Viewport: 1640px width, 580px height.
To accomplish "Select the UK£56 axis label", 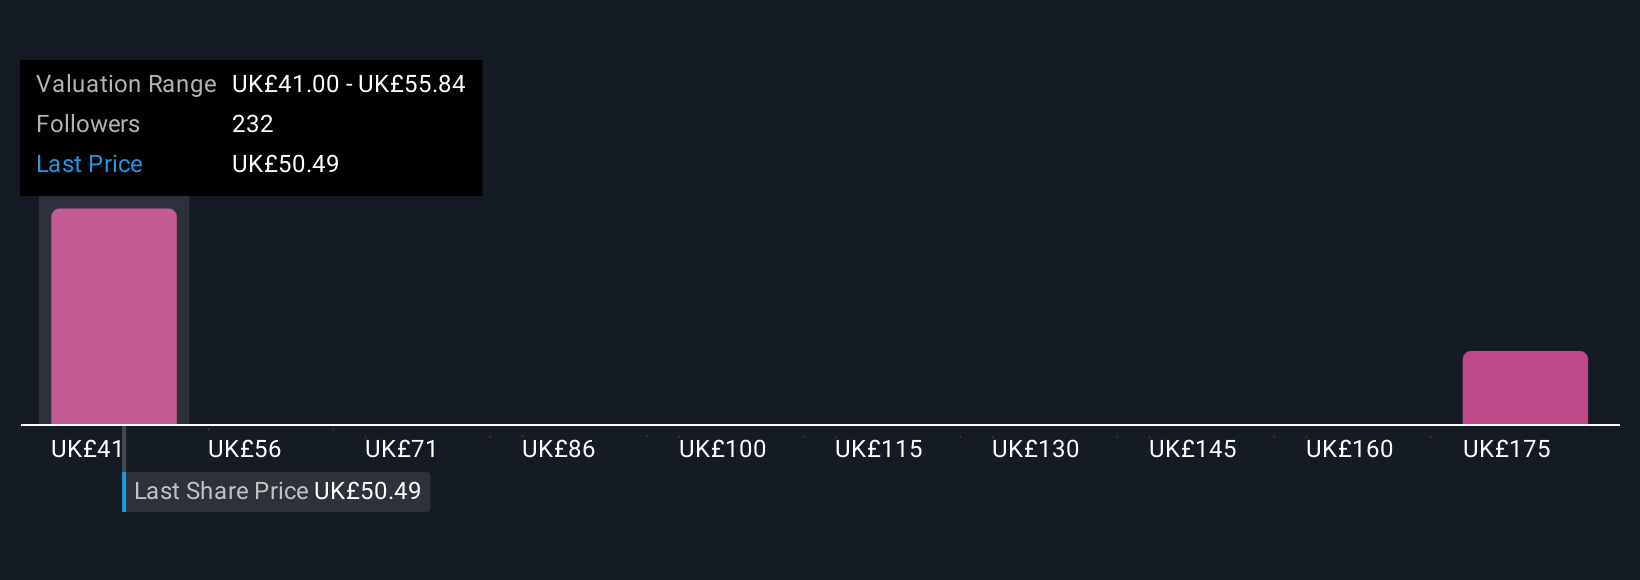I will click(244, 449).
